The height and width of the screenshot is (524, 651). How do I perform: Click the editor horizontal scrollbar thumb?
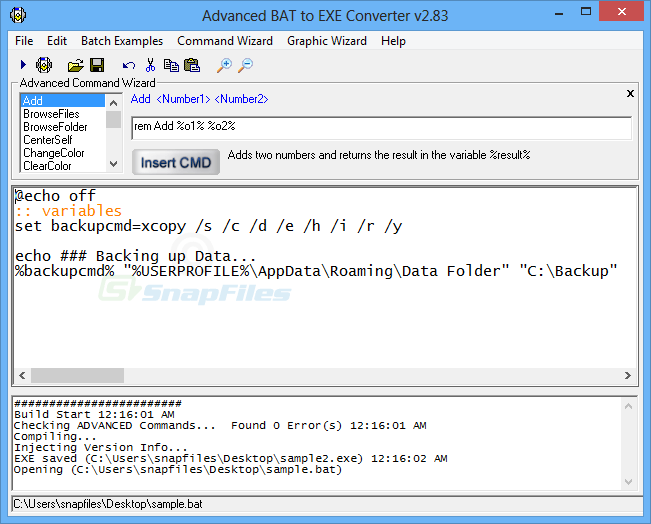pyautogui.click(x=77, y=375)
